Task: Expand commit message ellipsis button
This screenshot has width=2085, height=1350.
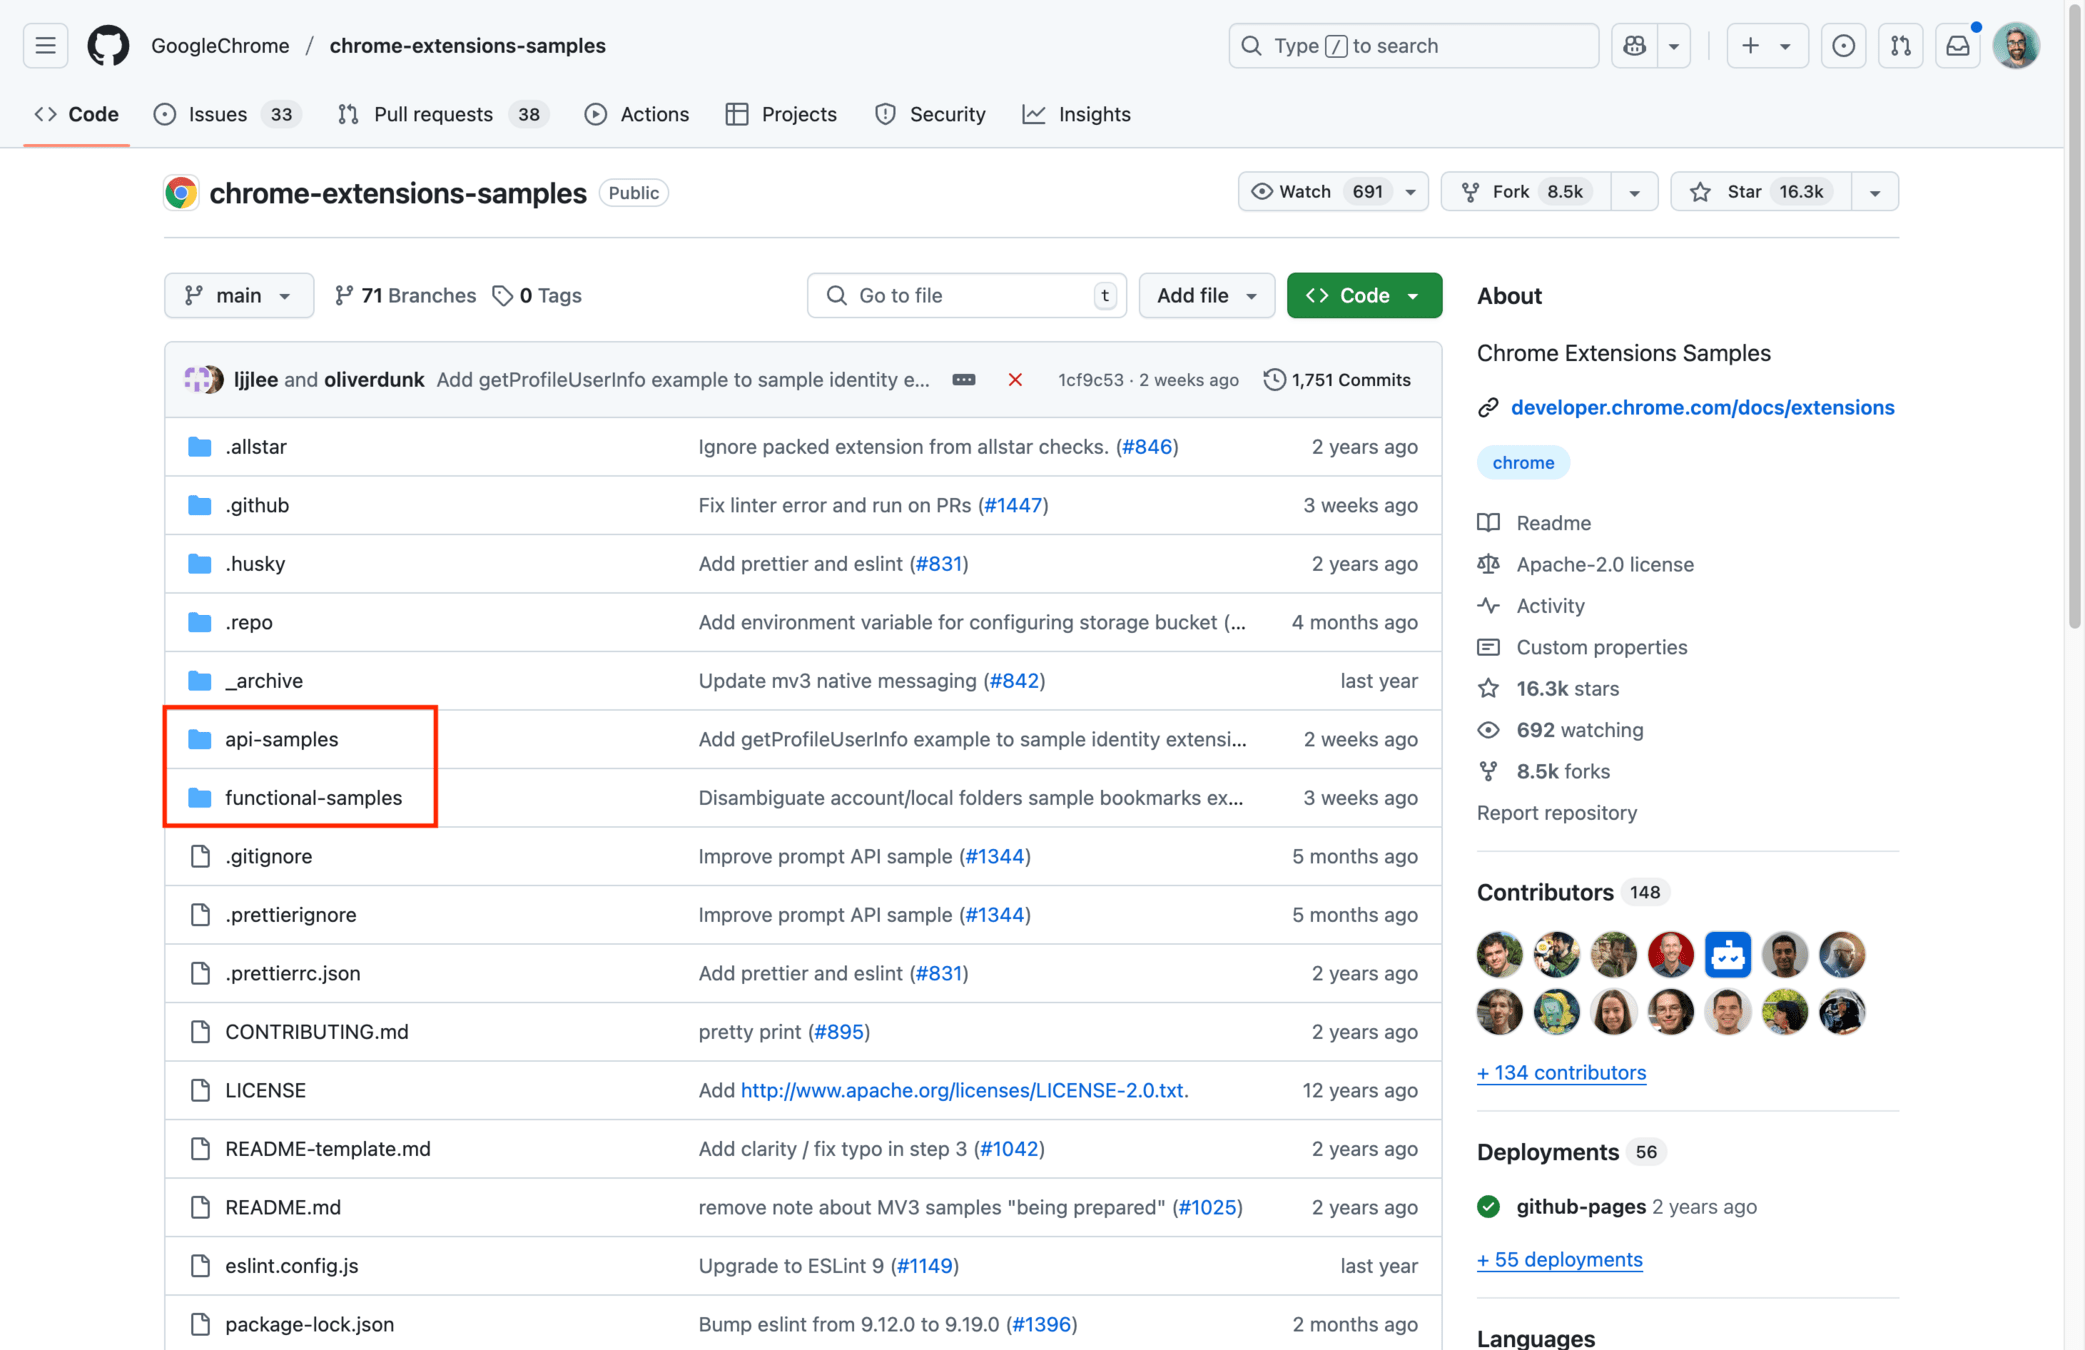Action: (963, 379)
